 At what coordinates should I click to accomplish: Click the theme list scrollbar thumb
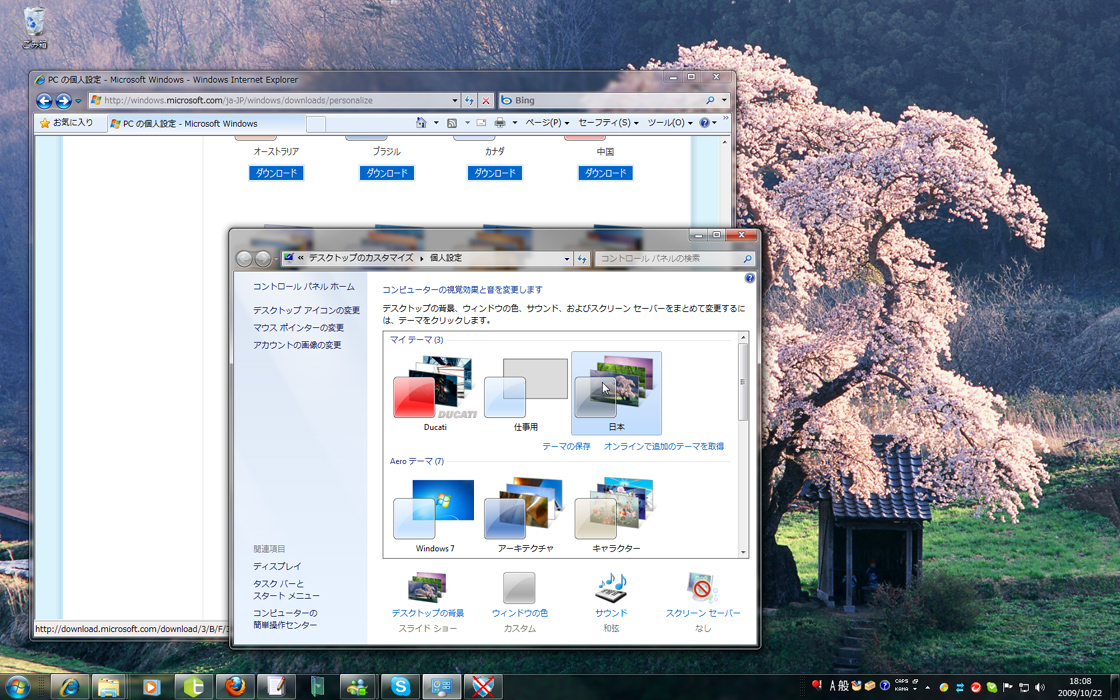743,381
